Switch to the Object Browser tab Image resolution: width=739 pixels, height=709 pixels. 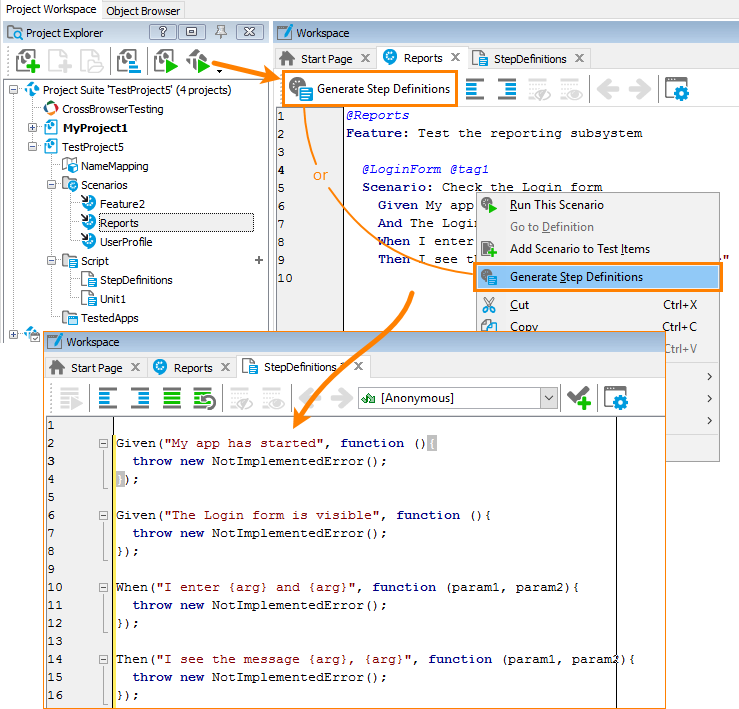[143, 11]
